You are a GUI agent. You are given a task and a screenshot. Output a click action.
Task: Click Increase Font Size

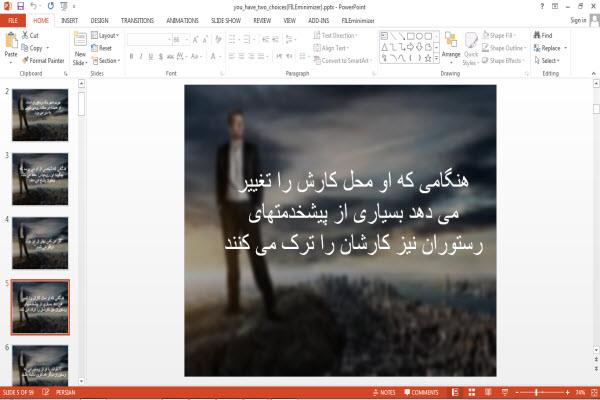click(x=196, y=39)
